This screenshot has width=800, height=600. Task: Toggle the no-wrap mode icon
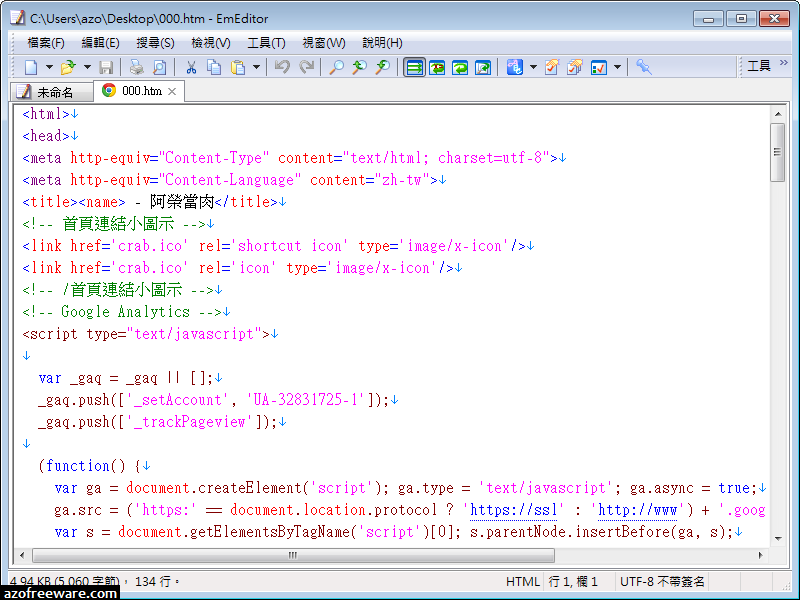point(414,67)
